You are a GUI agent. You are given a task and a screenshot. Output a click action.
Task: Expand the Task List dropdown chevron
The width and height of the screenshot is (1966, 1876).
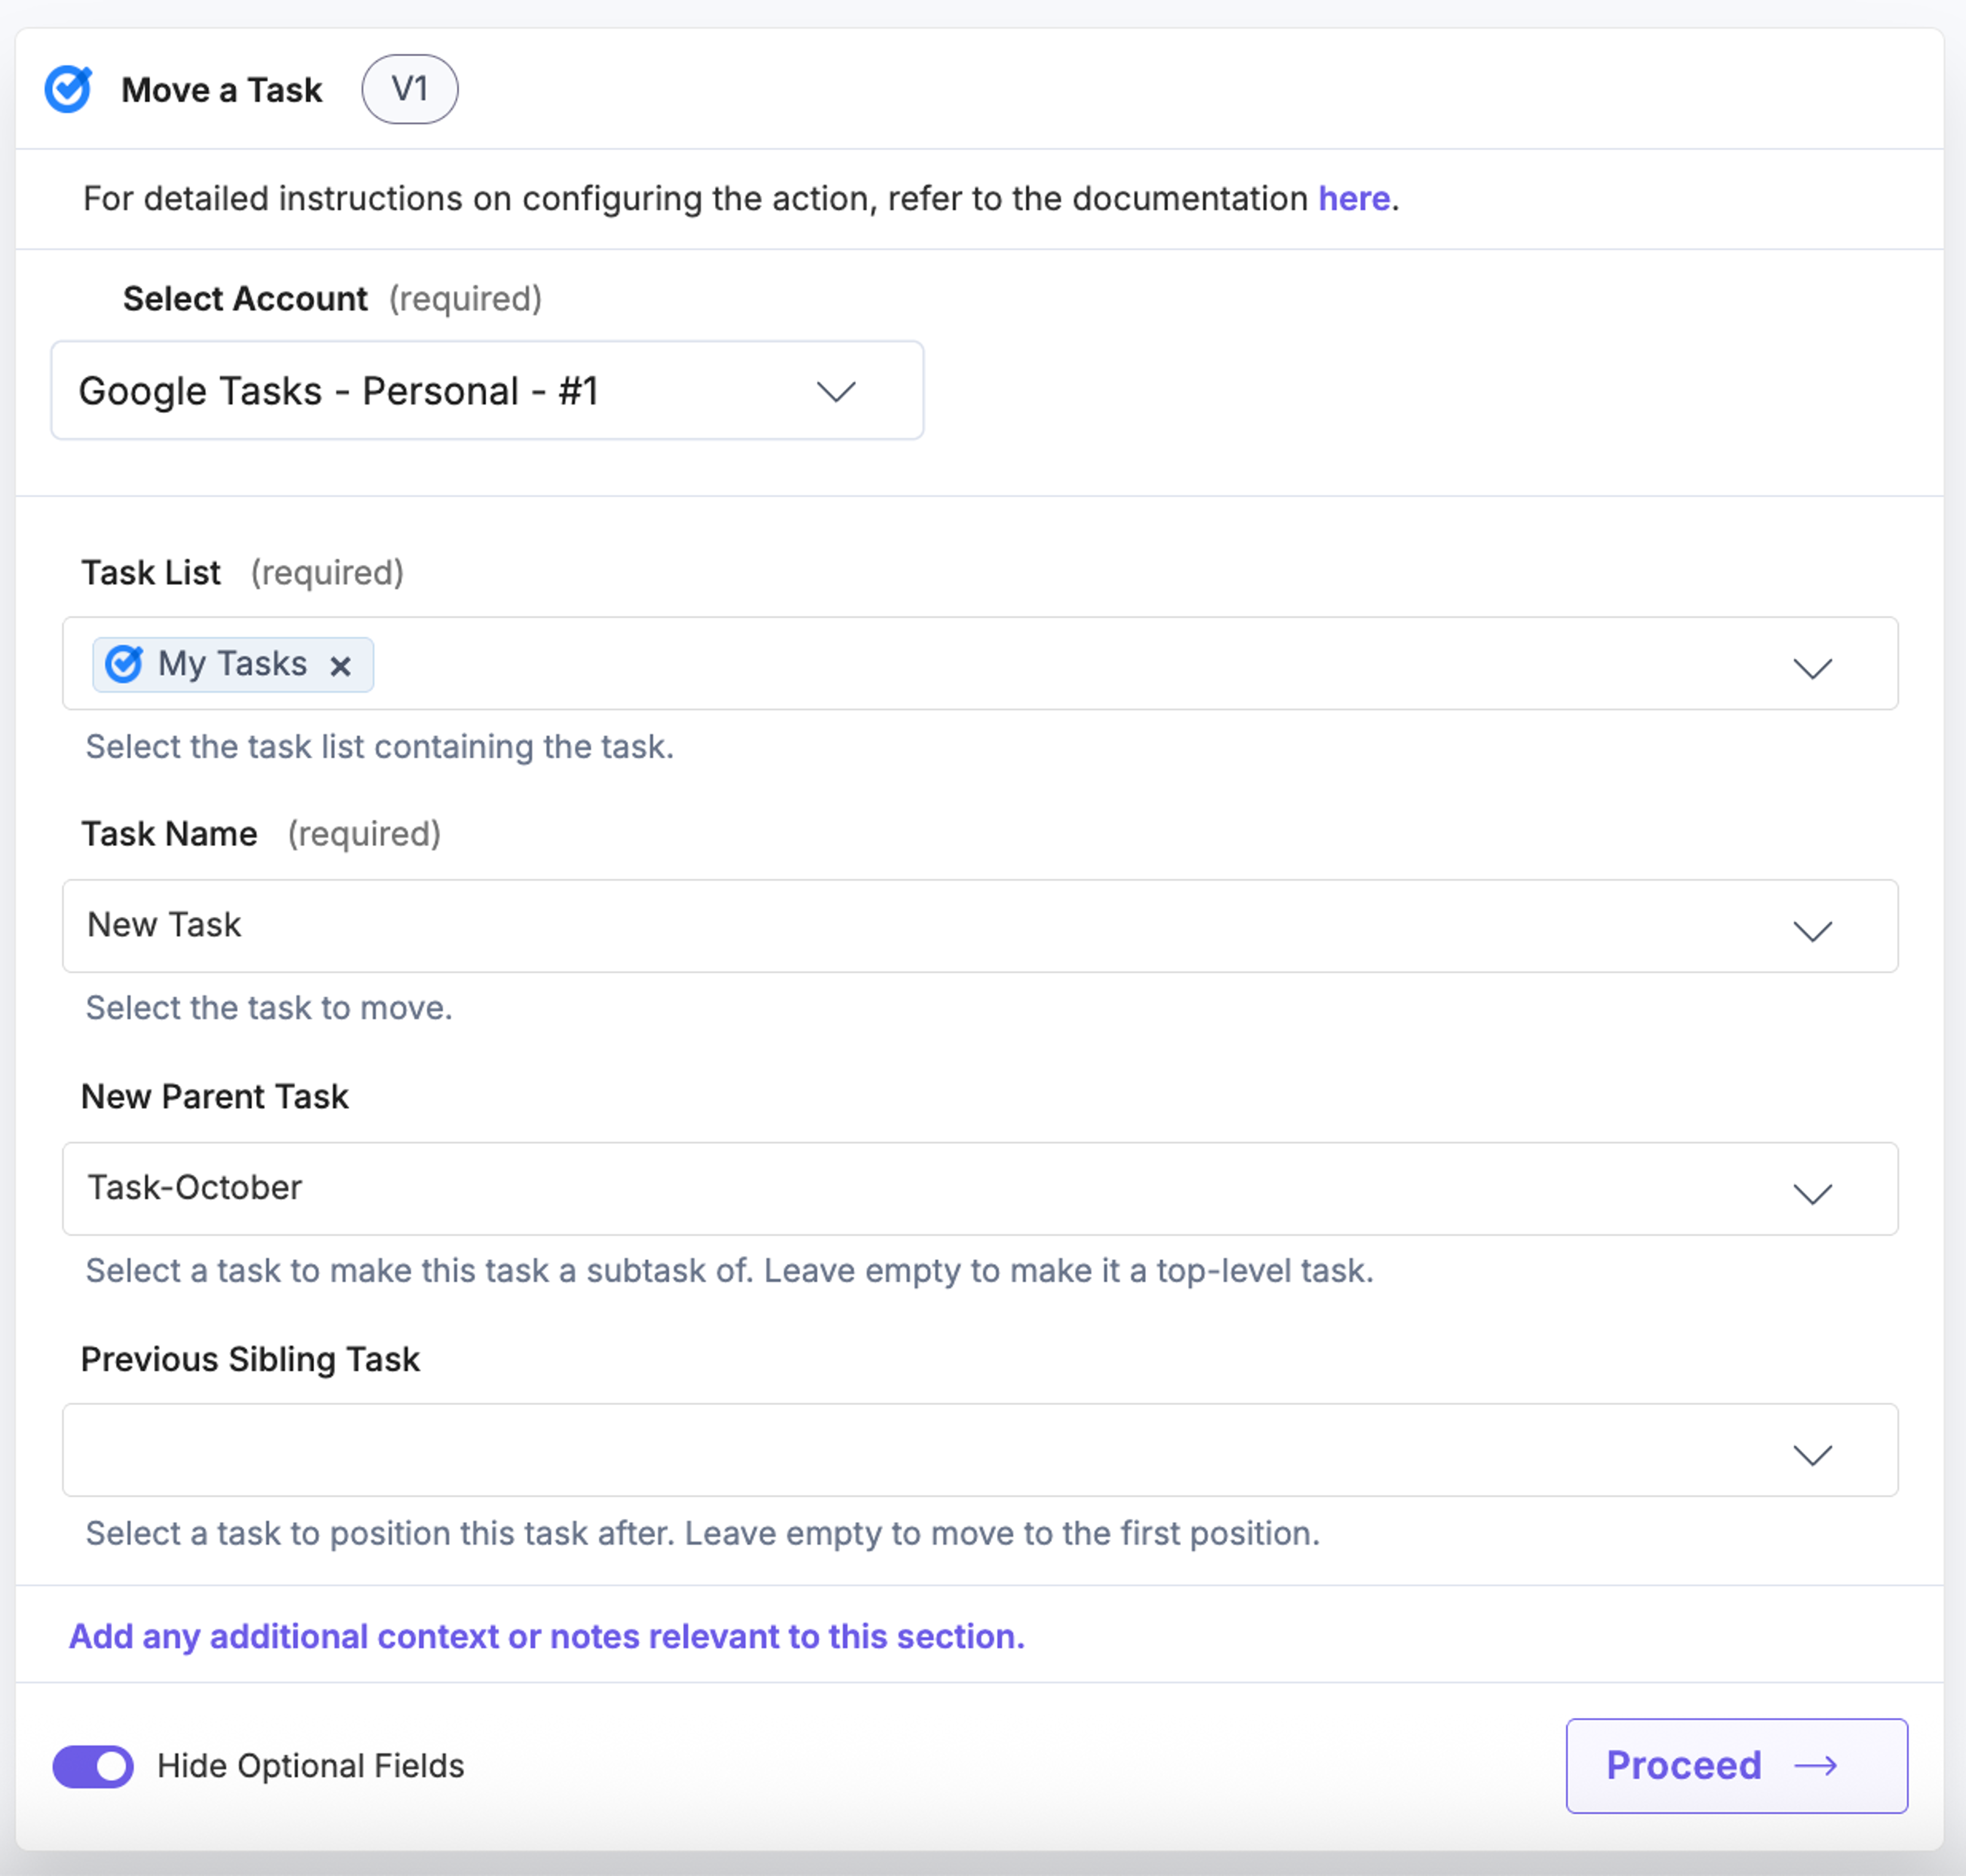(x=1812, y=668)
